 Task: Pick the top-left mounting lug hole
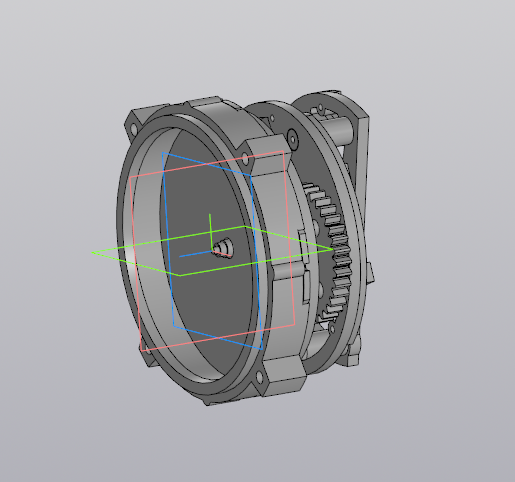(x=134, y=129)
